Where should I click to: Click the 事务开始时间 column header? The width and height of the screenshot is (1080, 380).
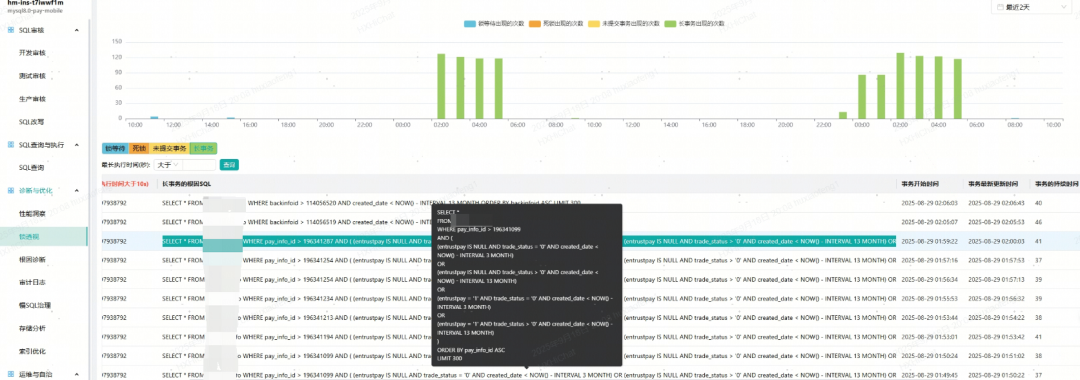click(921, 184)
